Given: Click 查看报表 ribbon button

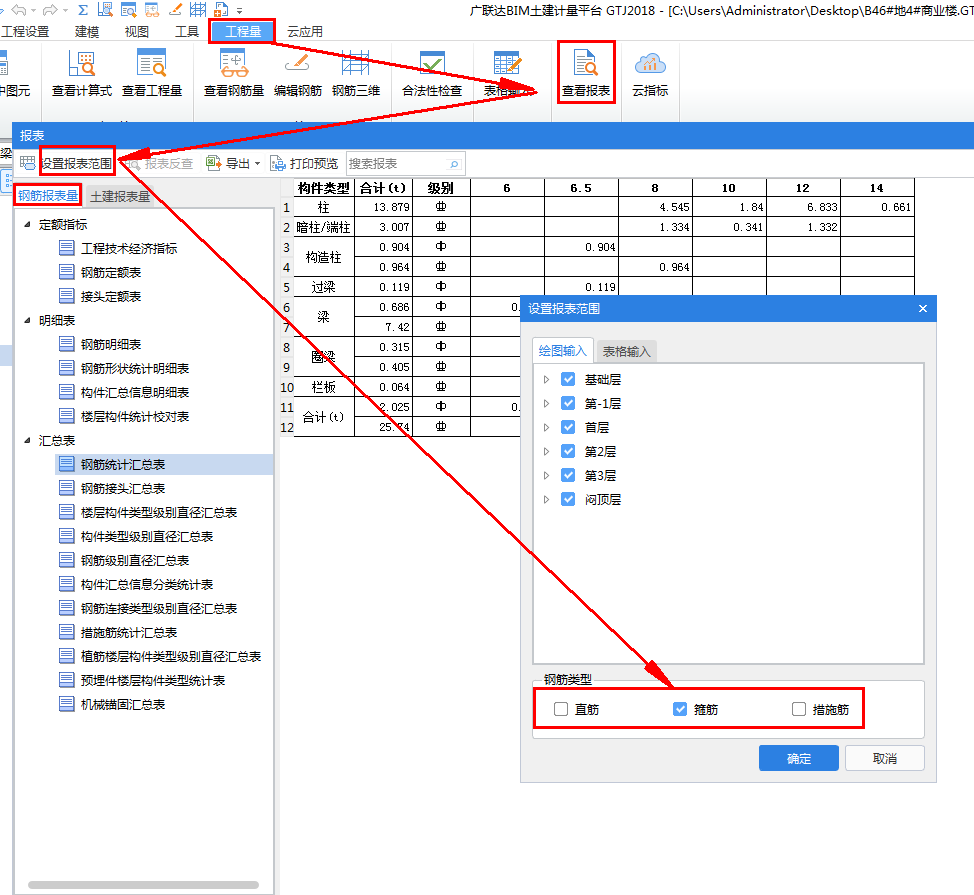Looking at the screenshot, I should pos(586,73).
